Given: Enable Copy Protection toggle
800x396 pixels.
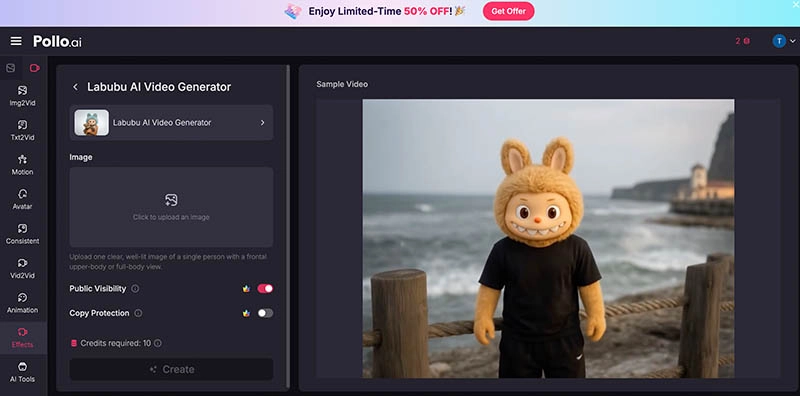Looking at the screenshot, I should [265, 313].
